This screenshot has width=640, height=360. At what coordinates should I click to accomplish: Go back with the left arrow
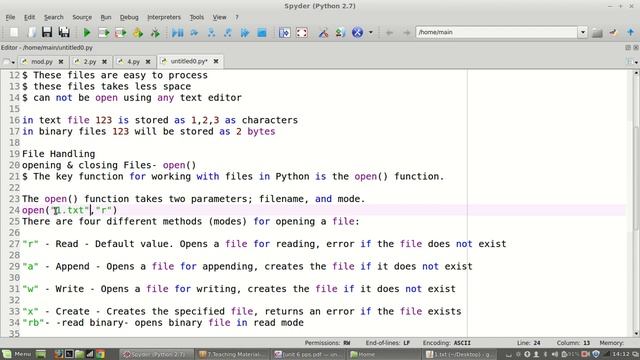[x=389, y=33]
